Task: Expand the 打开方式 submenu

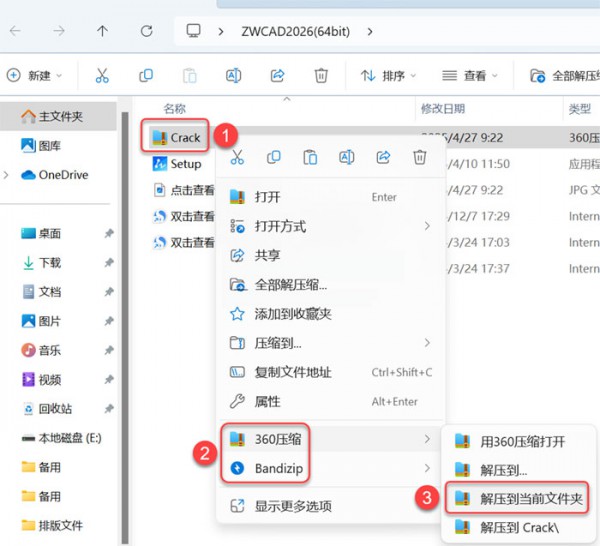Action: point(331,226)
